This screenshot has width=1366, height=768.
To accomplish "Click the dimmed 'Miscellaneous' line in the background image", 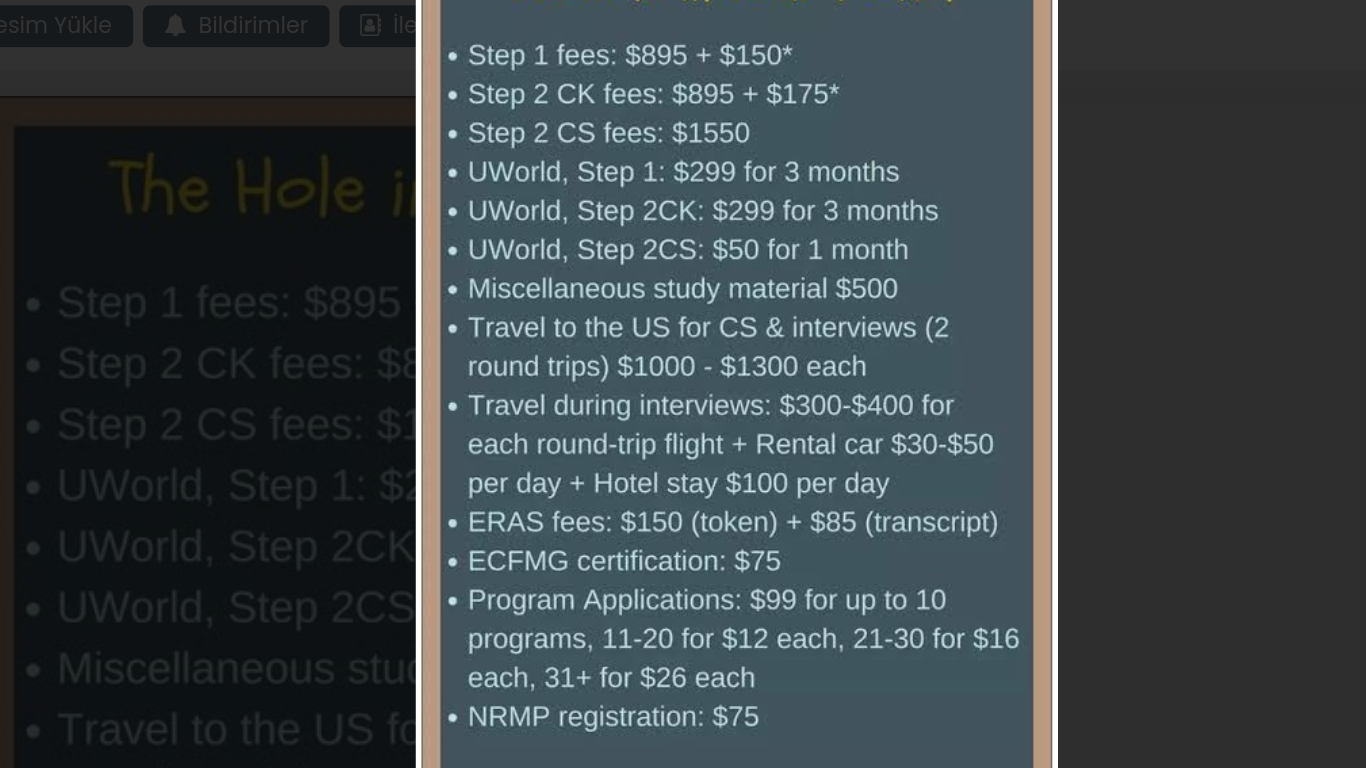I will tap(236, 669).
